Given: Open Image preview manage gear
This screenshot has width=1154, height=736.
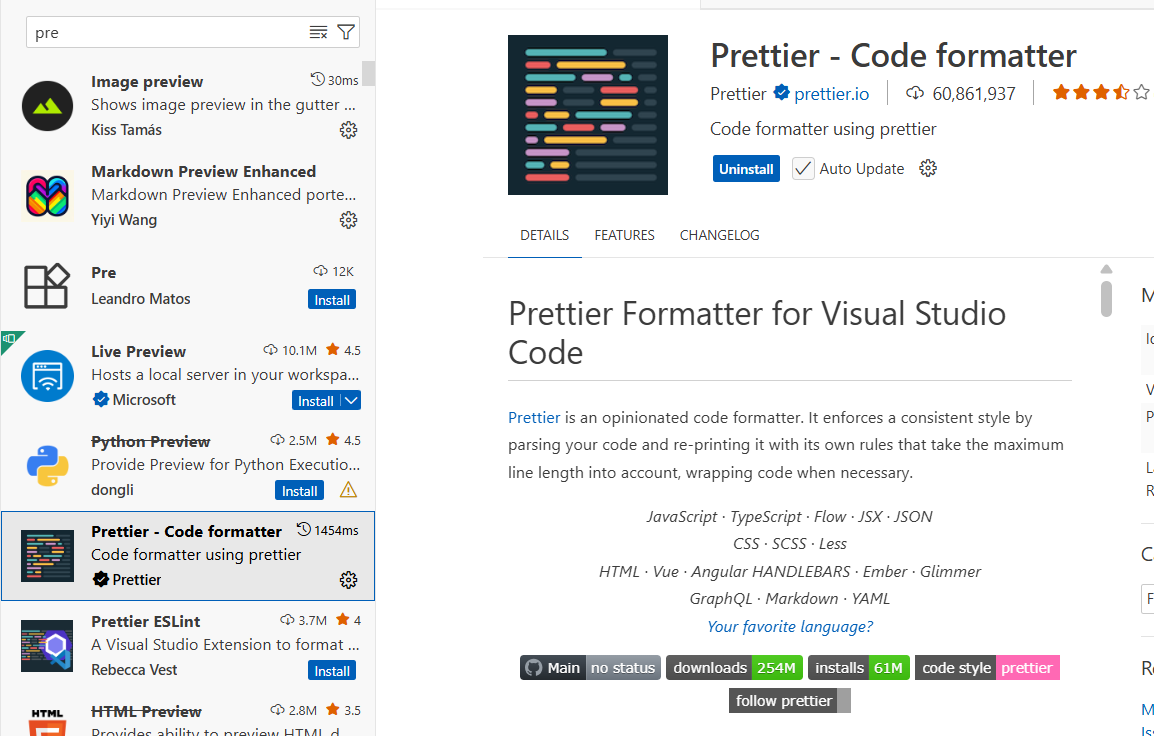Looking at the screenshot, I should tap(348, 130).
